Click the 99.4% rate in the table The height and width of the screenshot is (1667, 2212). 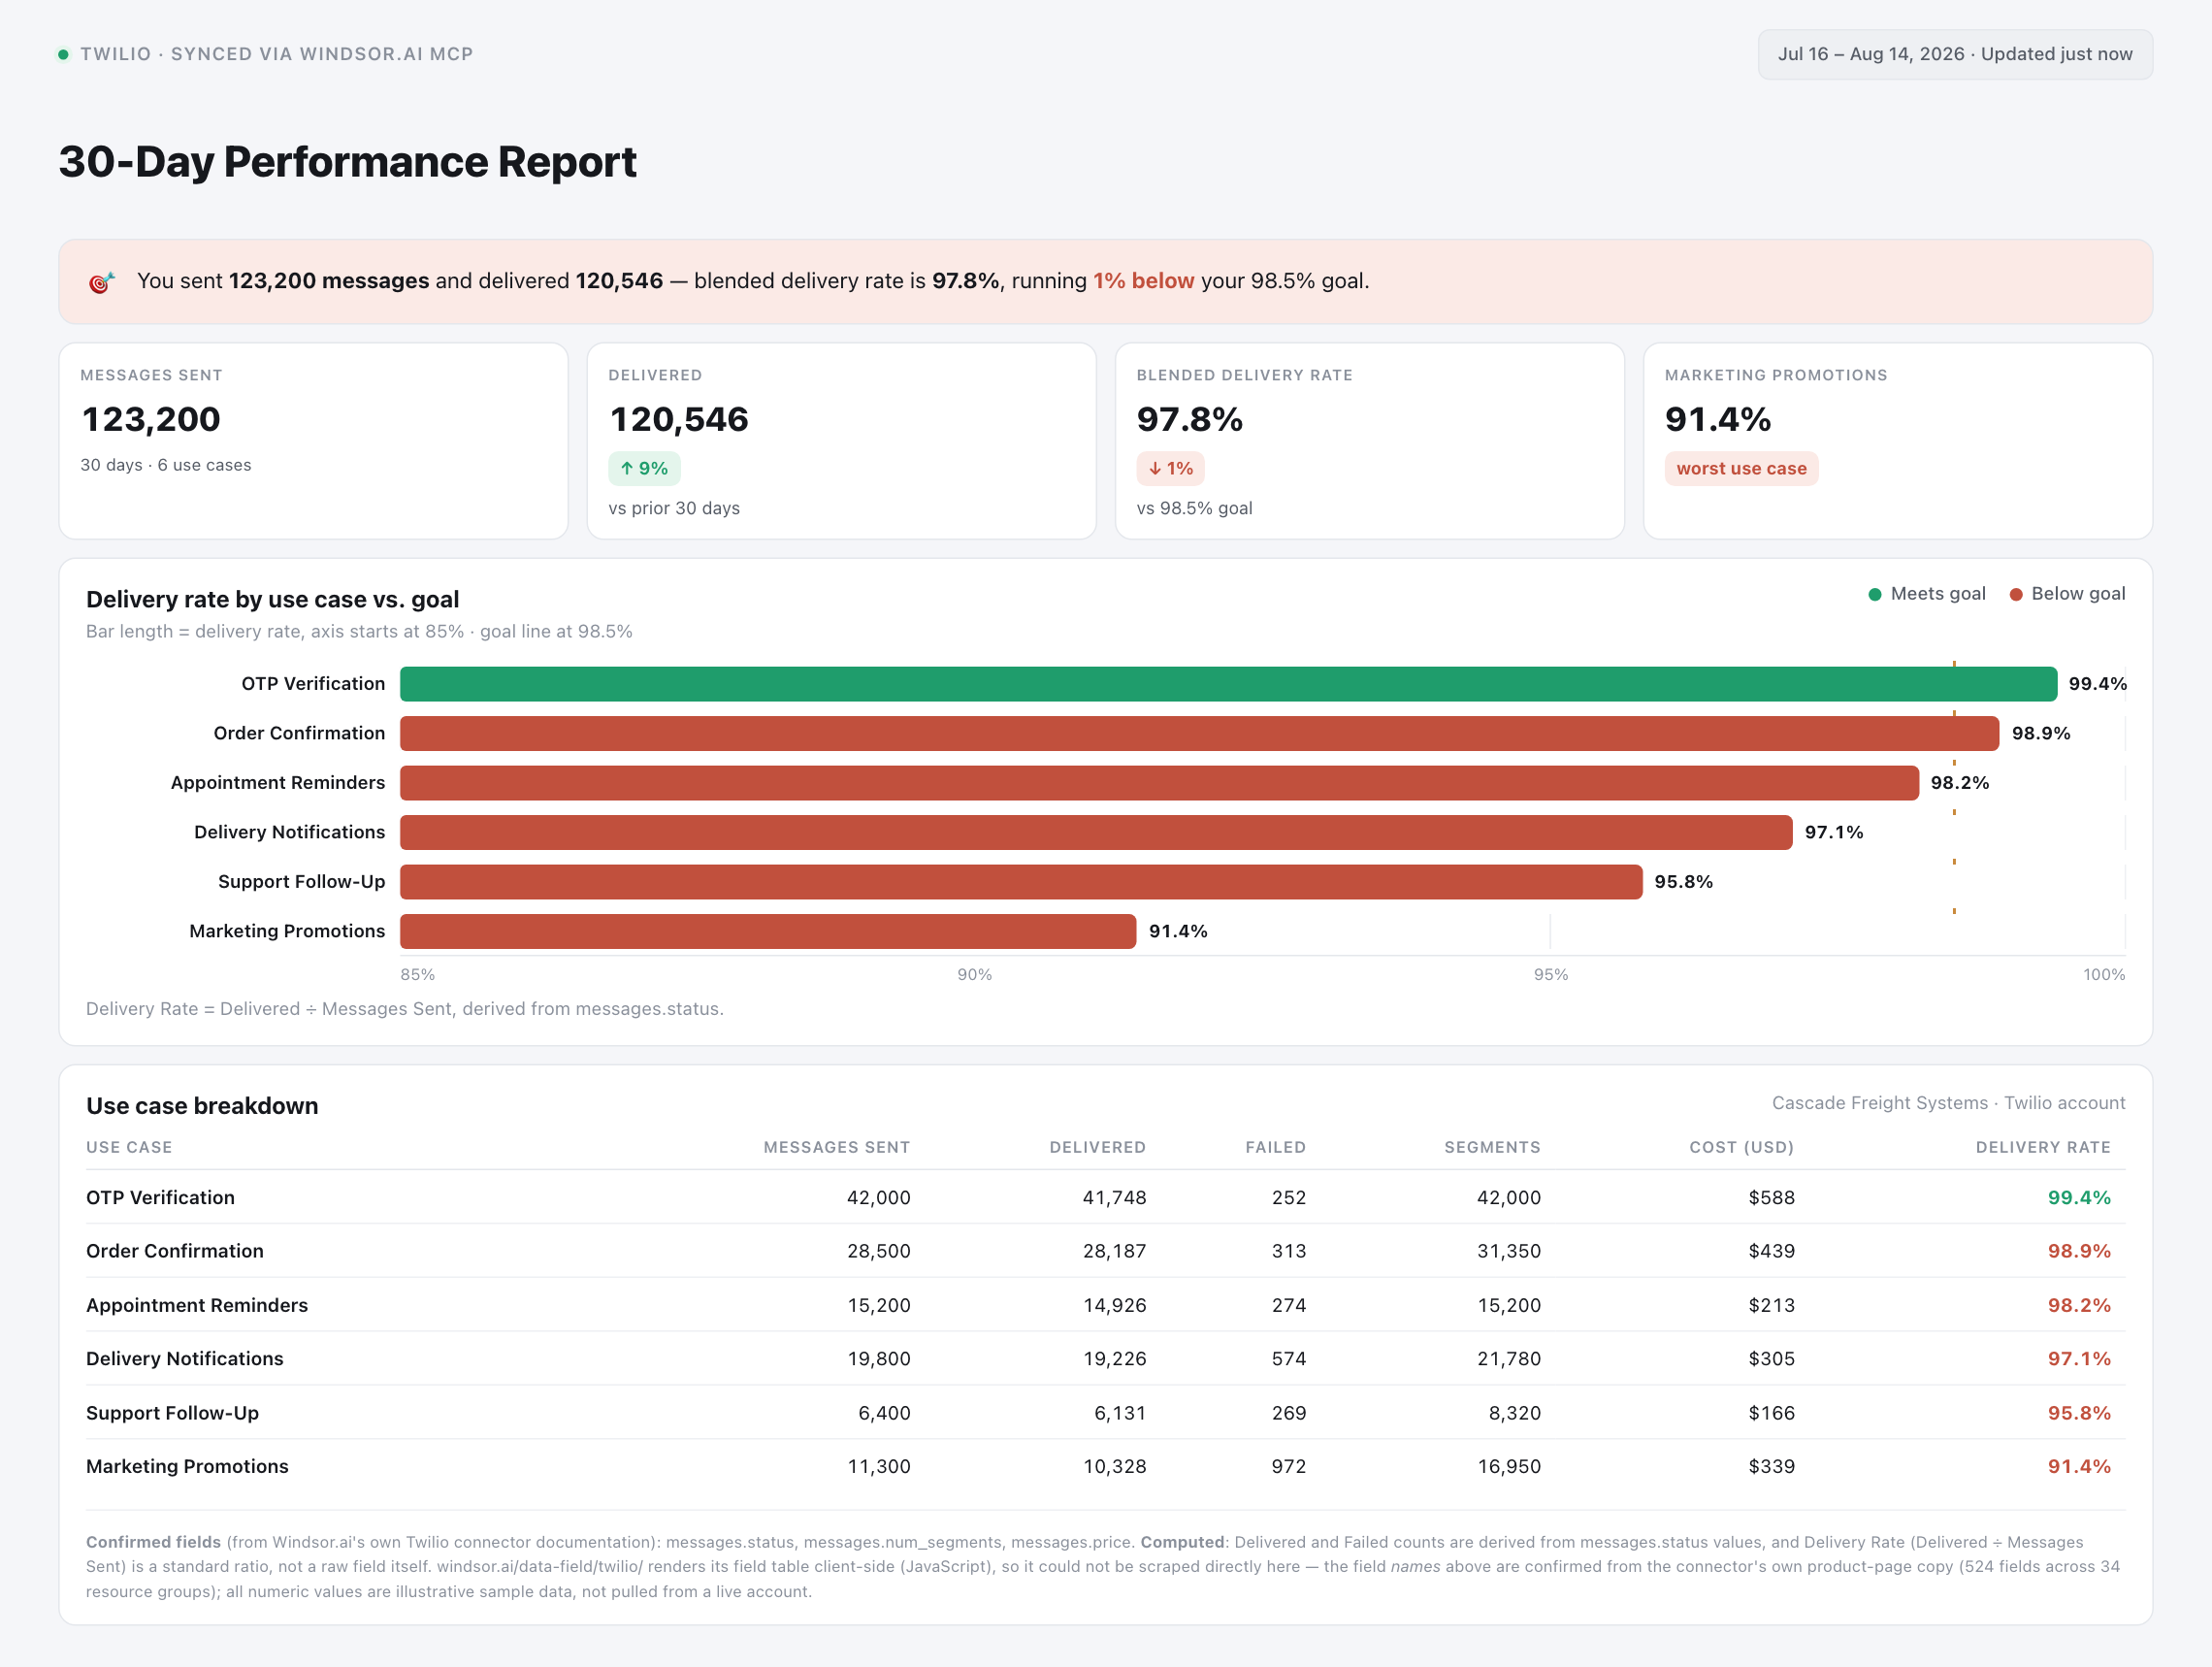[x=2079, y=1198]
